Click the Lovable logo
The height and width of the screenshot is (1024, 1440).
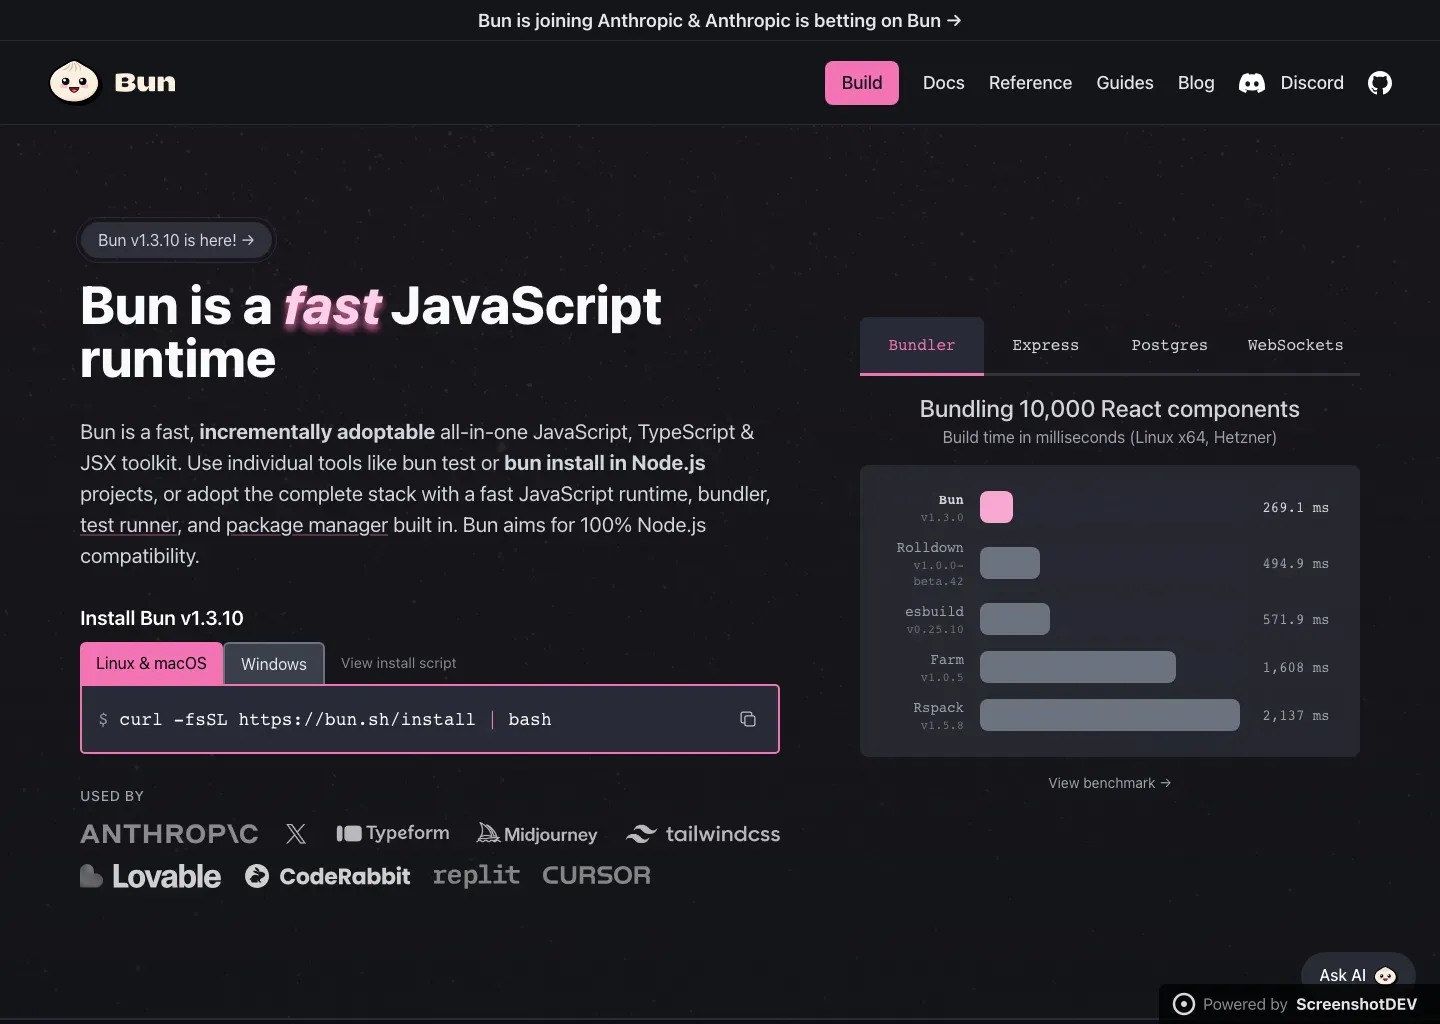(151, 876)
